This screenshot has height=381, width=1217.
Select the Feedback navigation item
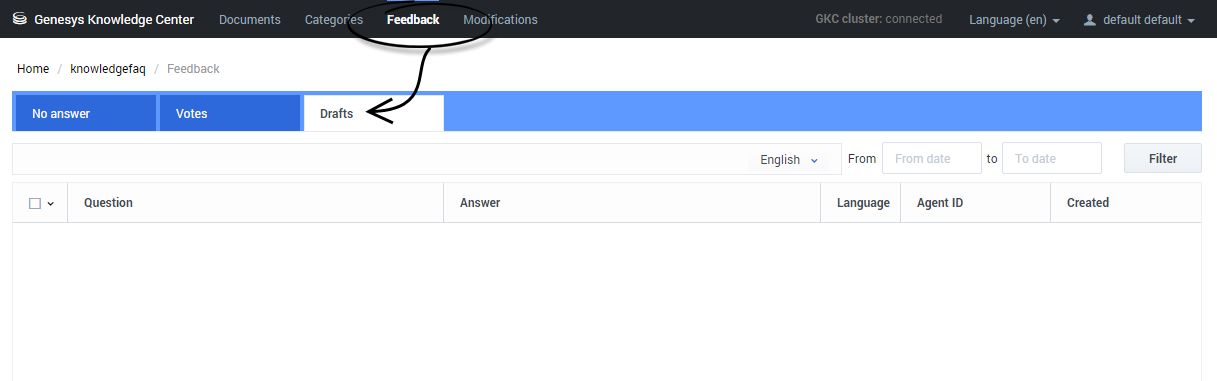(413, 19)
